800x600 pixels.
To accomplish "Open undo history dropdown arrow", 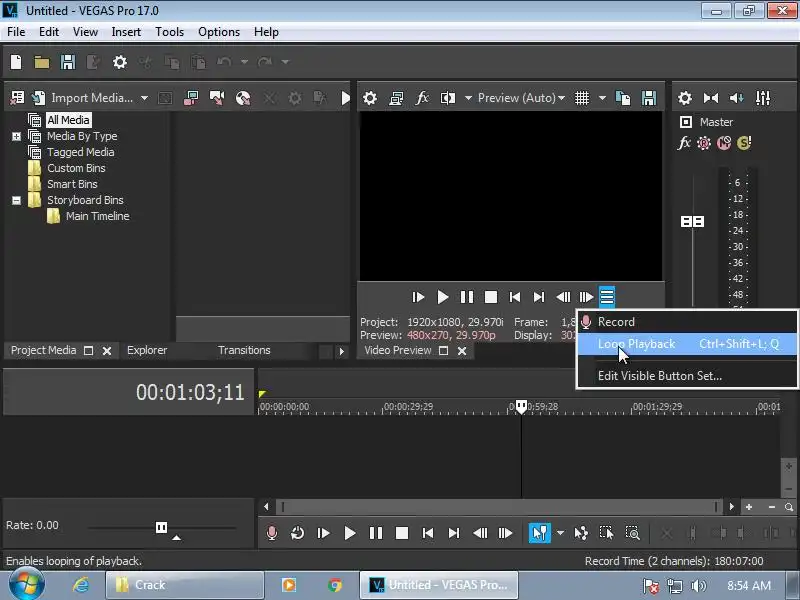I will click(244, 62).
